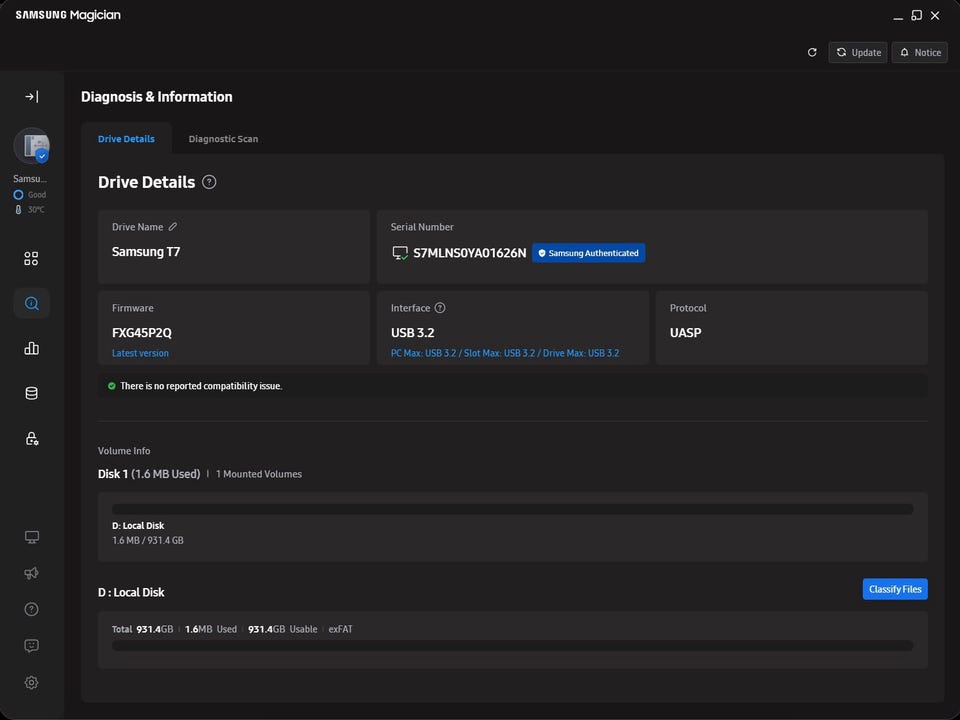Viewport: 960px width, 720px height.
Task: Click the Samsung T7 drive name text
Action: click(146, 252)
